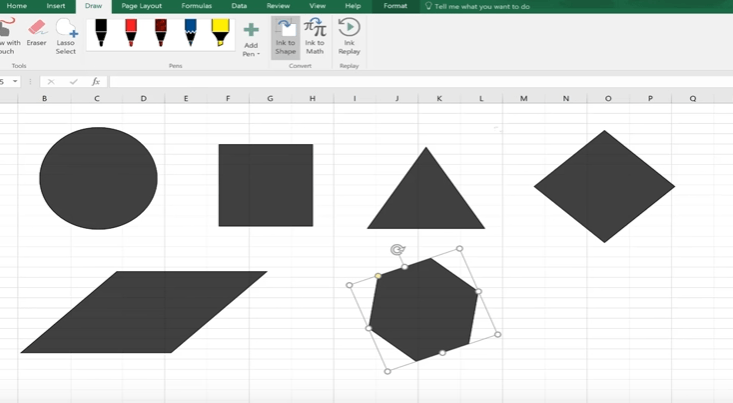Open the Ink to Math converter
Image resolution: width=733 pixels, height=403 pixels.
tap(315, 36)
